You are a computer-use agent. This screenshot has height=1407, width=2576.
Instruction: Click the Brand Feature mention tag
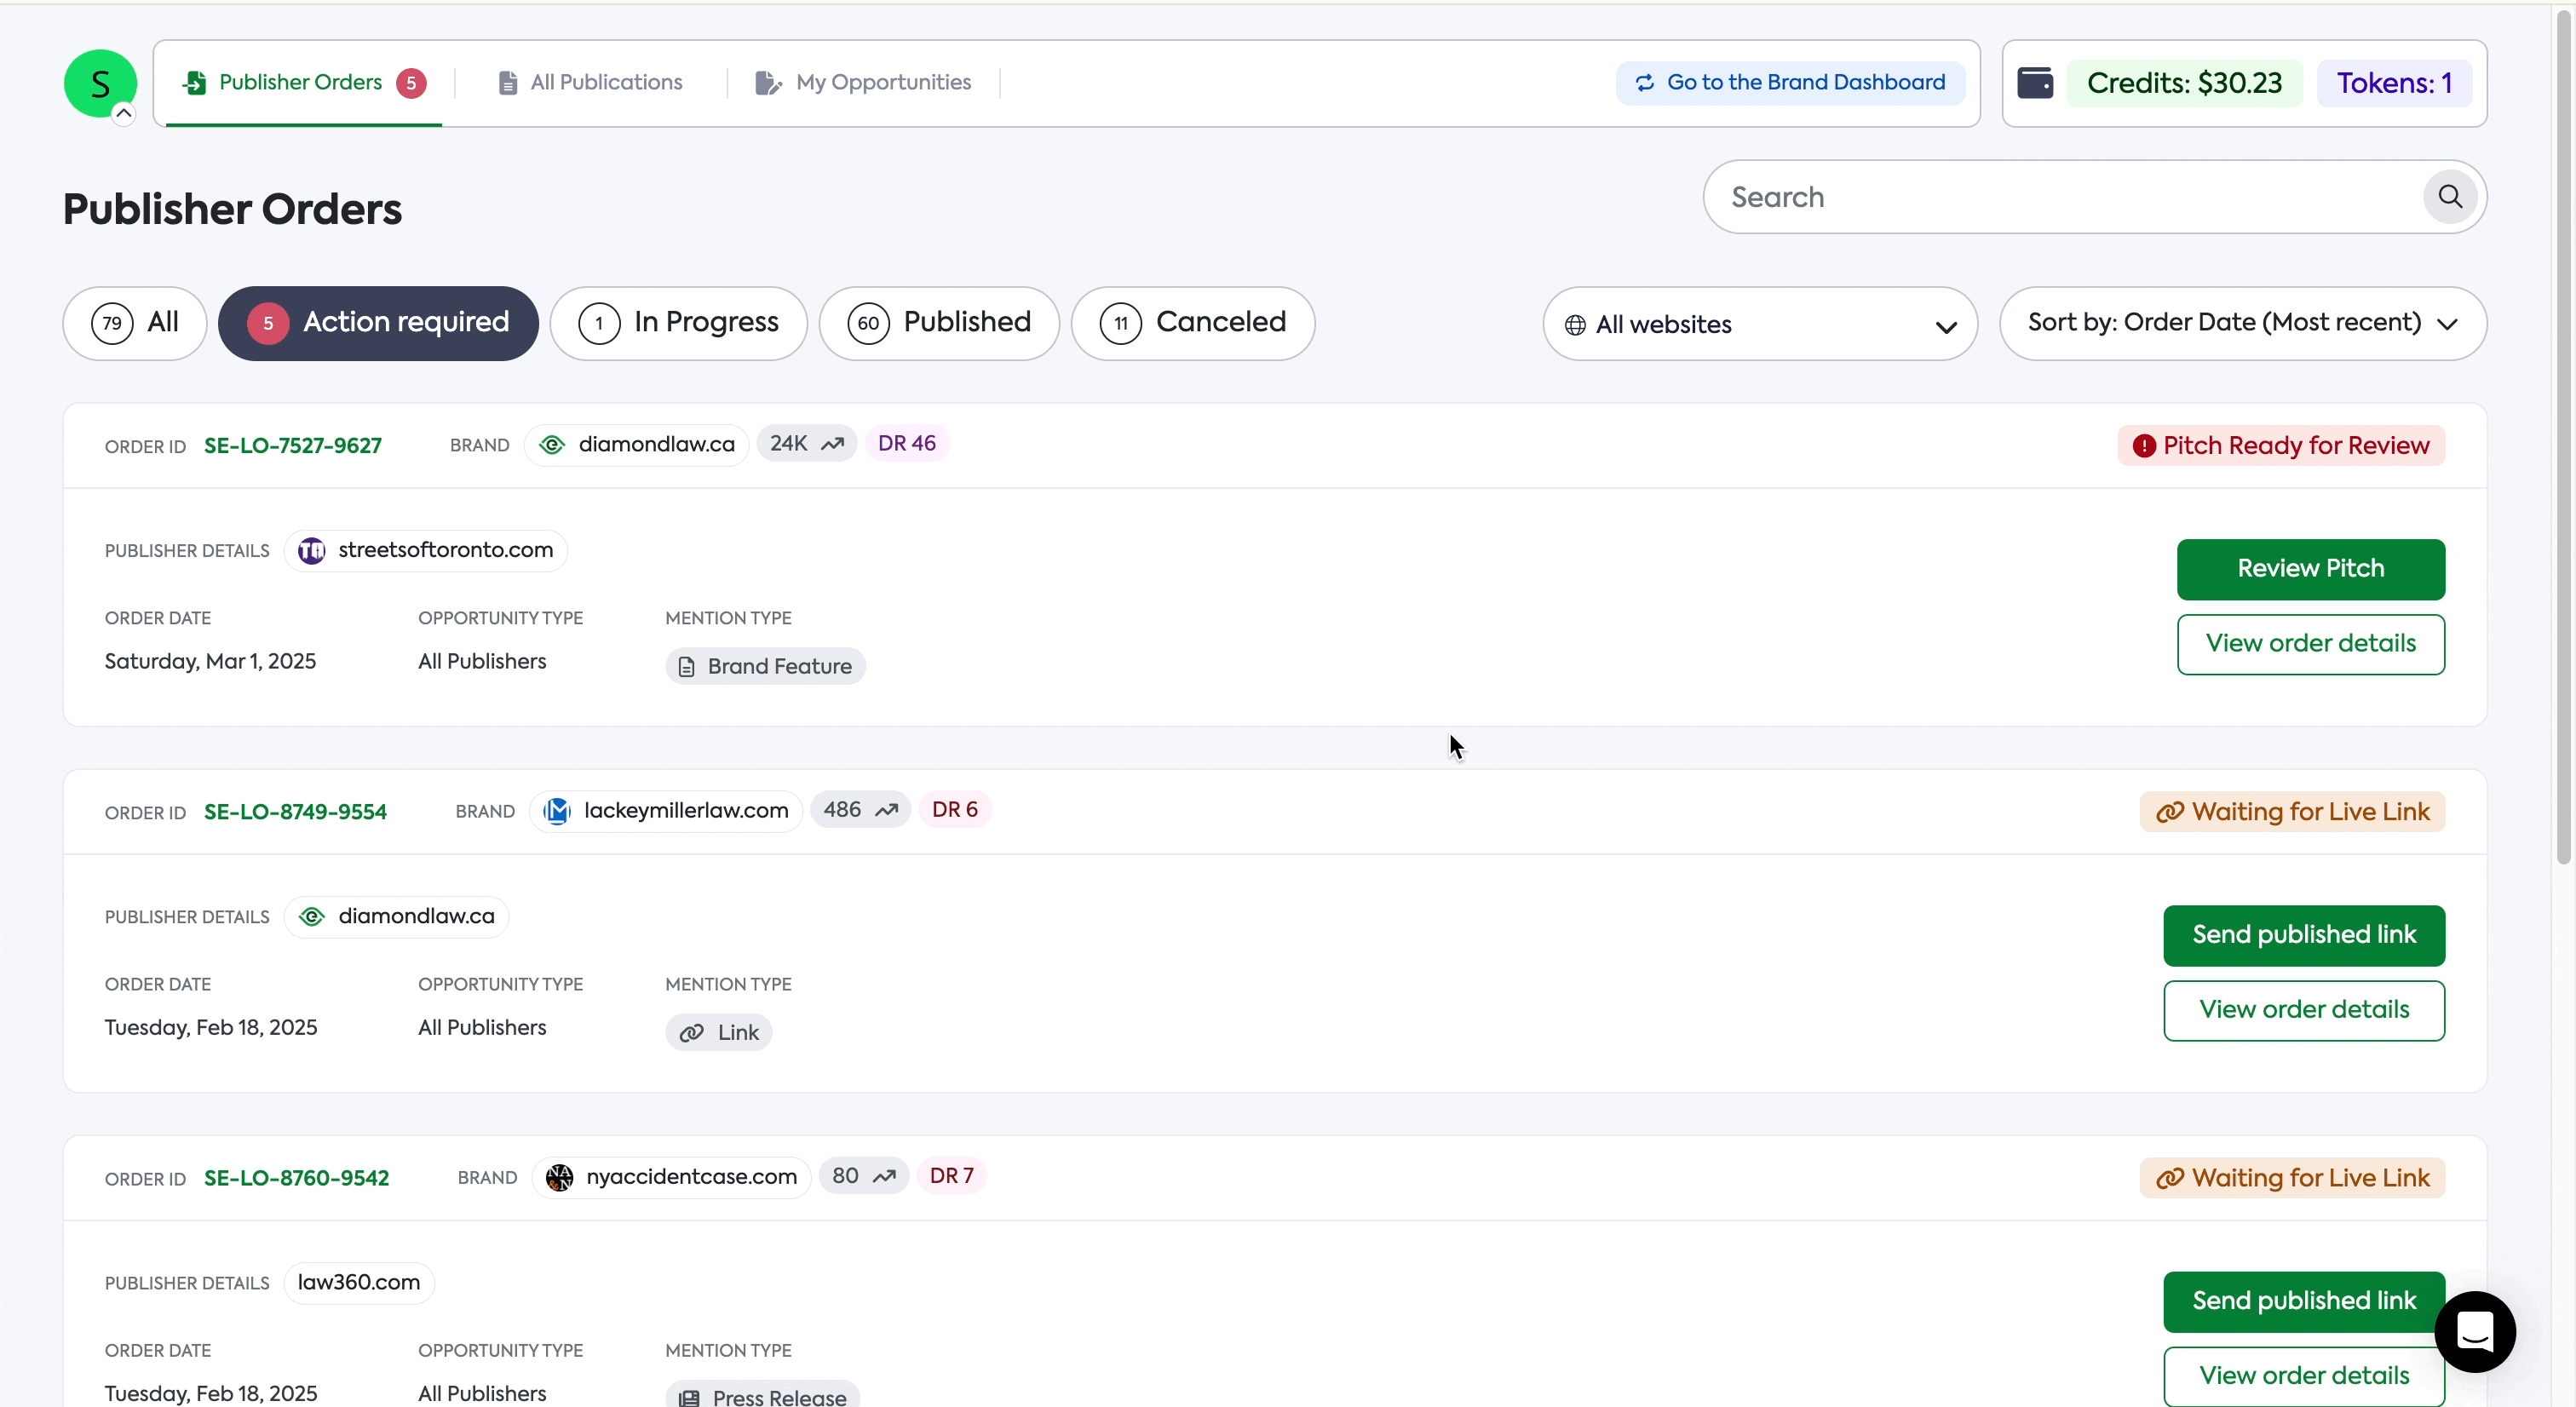[x=765, y=666]
